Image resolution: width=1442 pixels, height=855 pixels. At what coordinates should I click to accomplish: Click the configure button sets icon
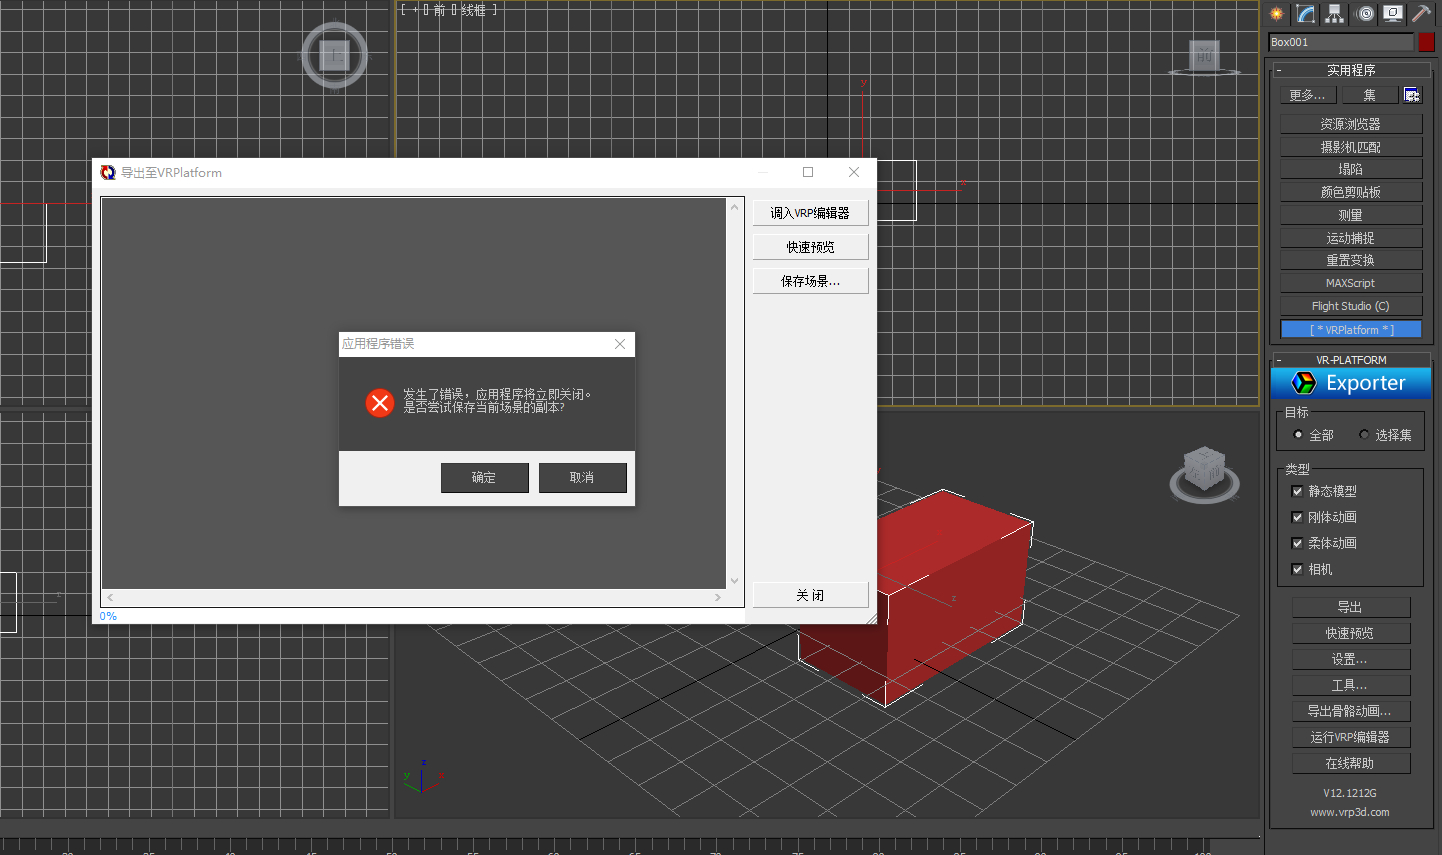coord(1412,95)
